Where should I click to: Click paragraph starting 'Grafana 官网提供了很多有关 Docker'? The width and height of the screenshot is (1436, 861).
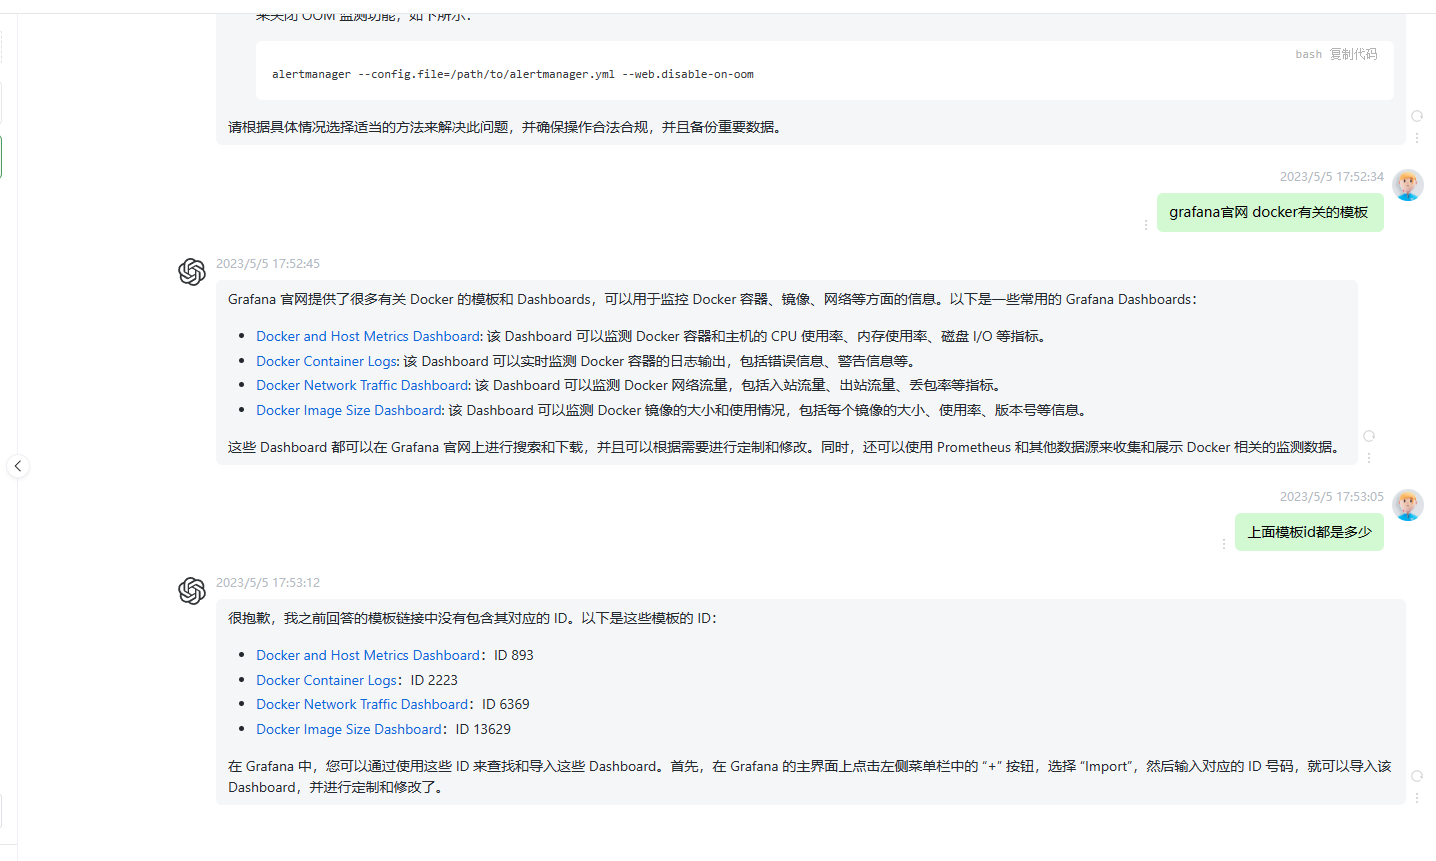click(713, 299)
